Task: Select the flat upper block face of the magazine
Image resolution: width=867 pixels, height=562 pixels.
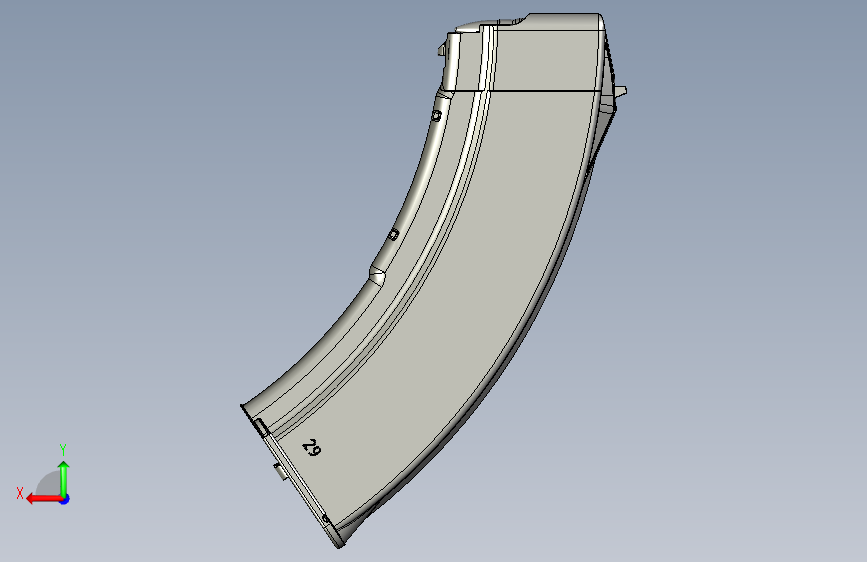Action: click(x=545, y=59)
